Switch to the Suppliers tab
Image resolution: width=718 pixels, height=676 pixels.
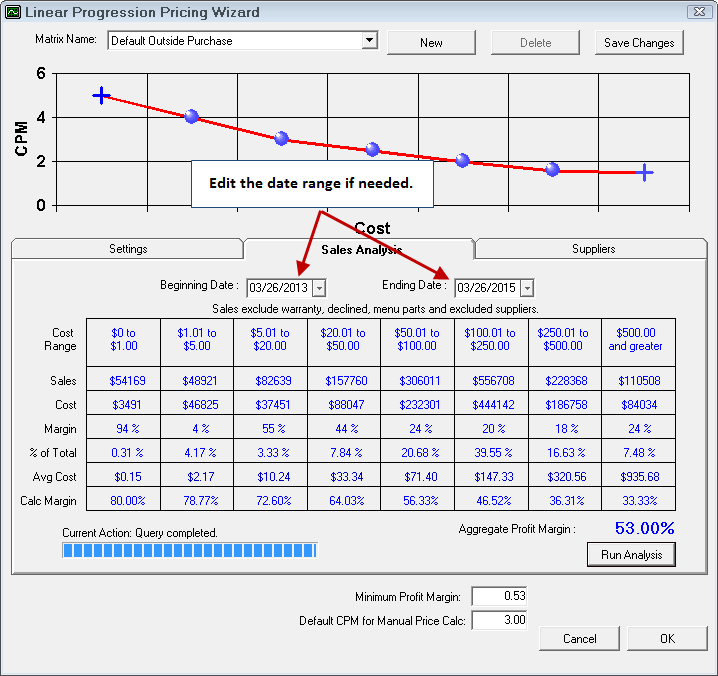[x=593, y=249]
